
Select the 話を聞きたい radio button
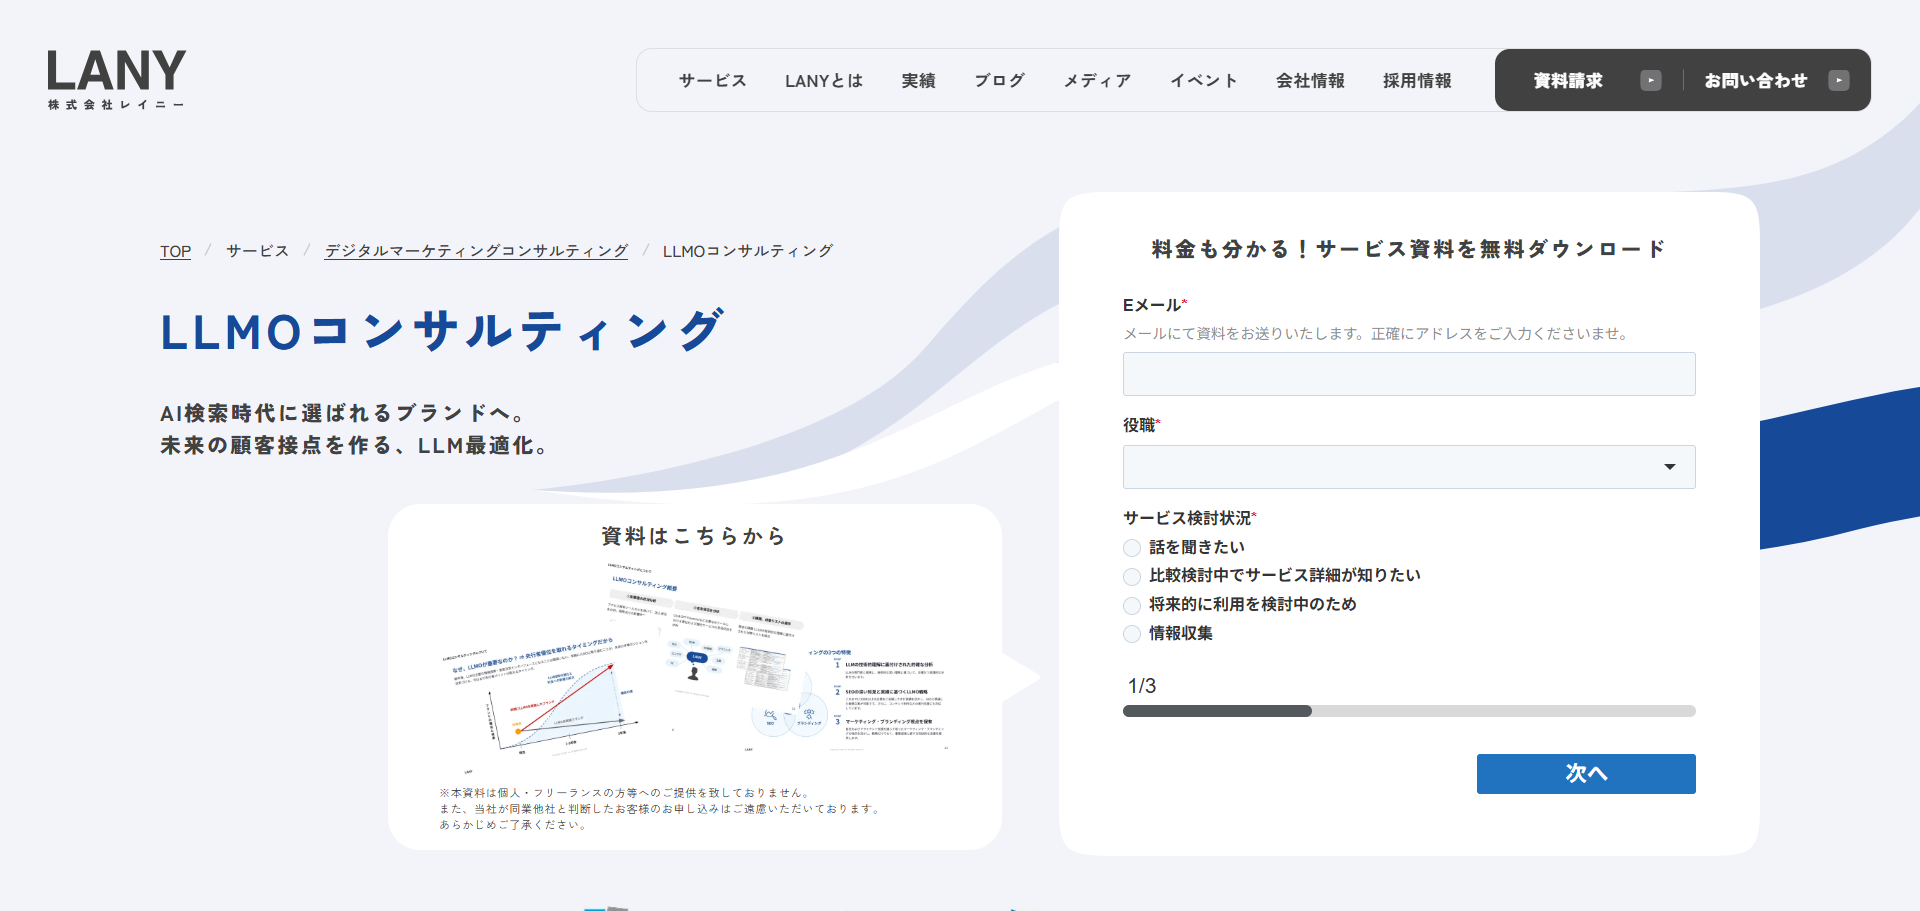click(1131, 547)
